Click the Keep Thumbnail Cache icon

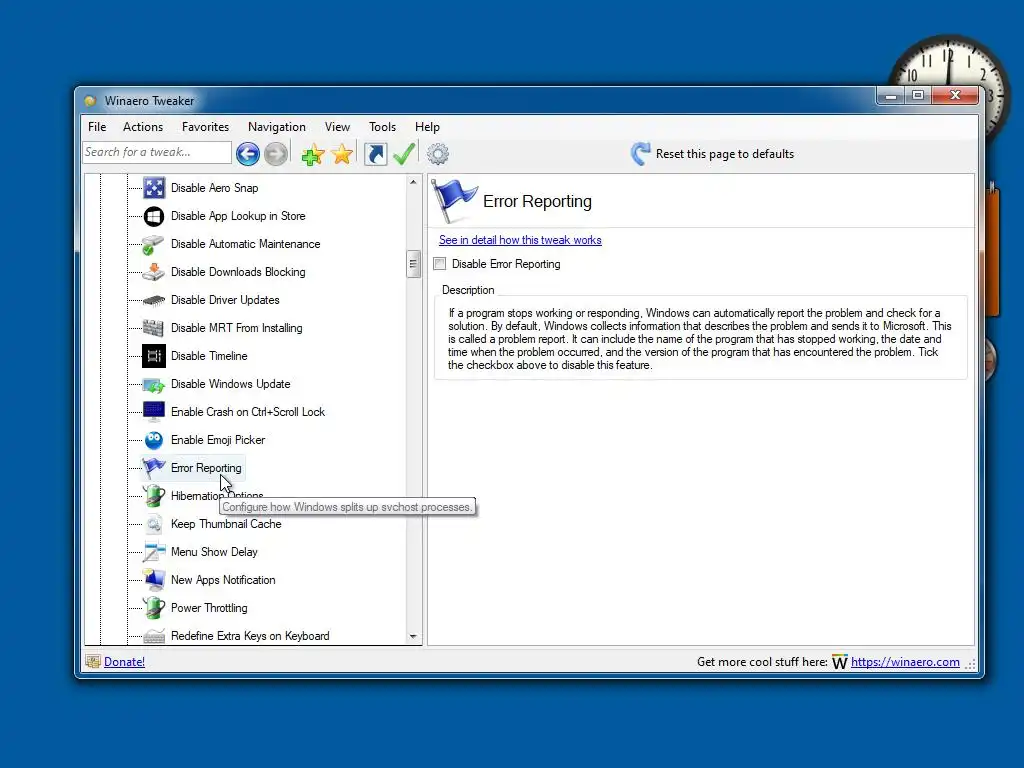click(x=154, y=524)
